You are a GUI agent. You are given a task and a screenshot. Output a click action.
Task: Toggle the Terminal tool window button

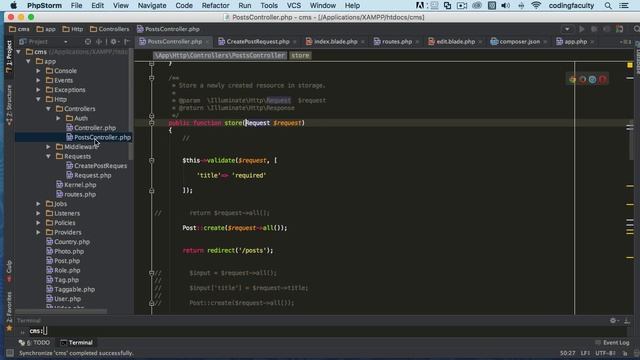pyautogui.click(x=76, y=342)
